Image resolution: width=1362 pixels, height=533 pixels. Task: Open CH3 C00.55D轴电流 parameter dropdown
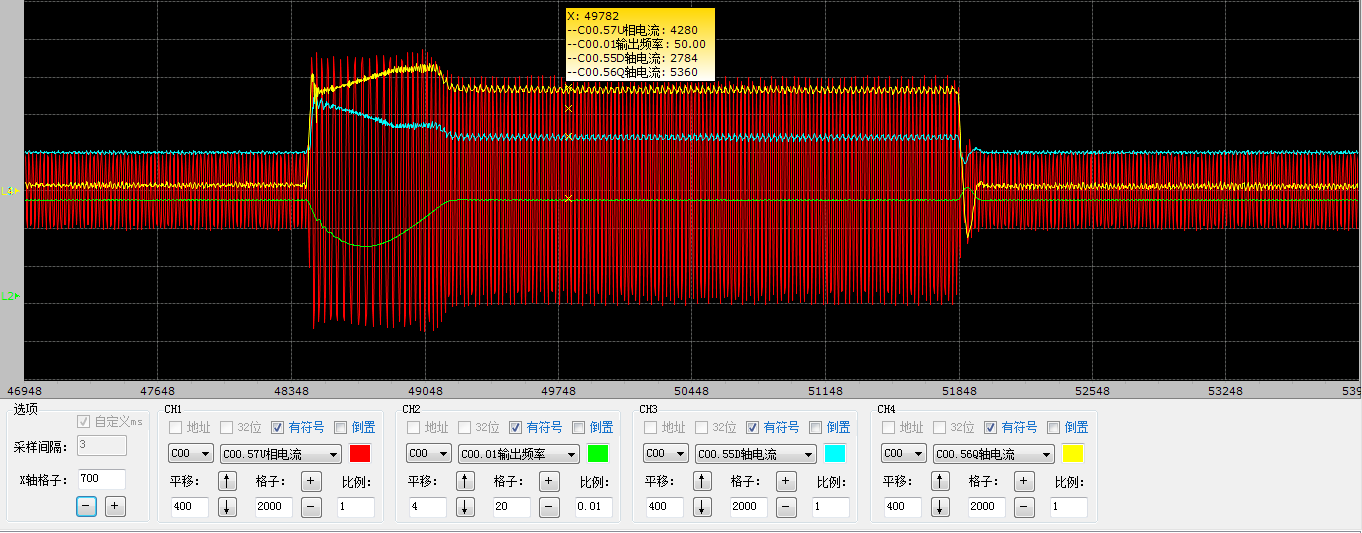755,454
